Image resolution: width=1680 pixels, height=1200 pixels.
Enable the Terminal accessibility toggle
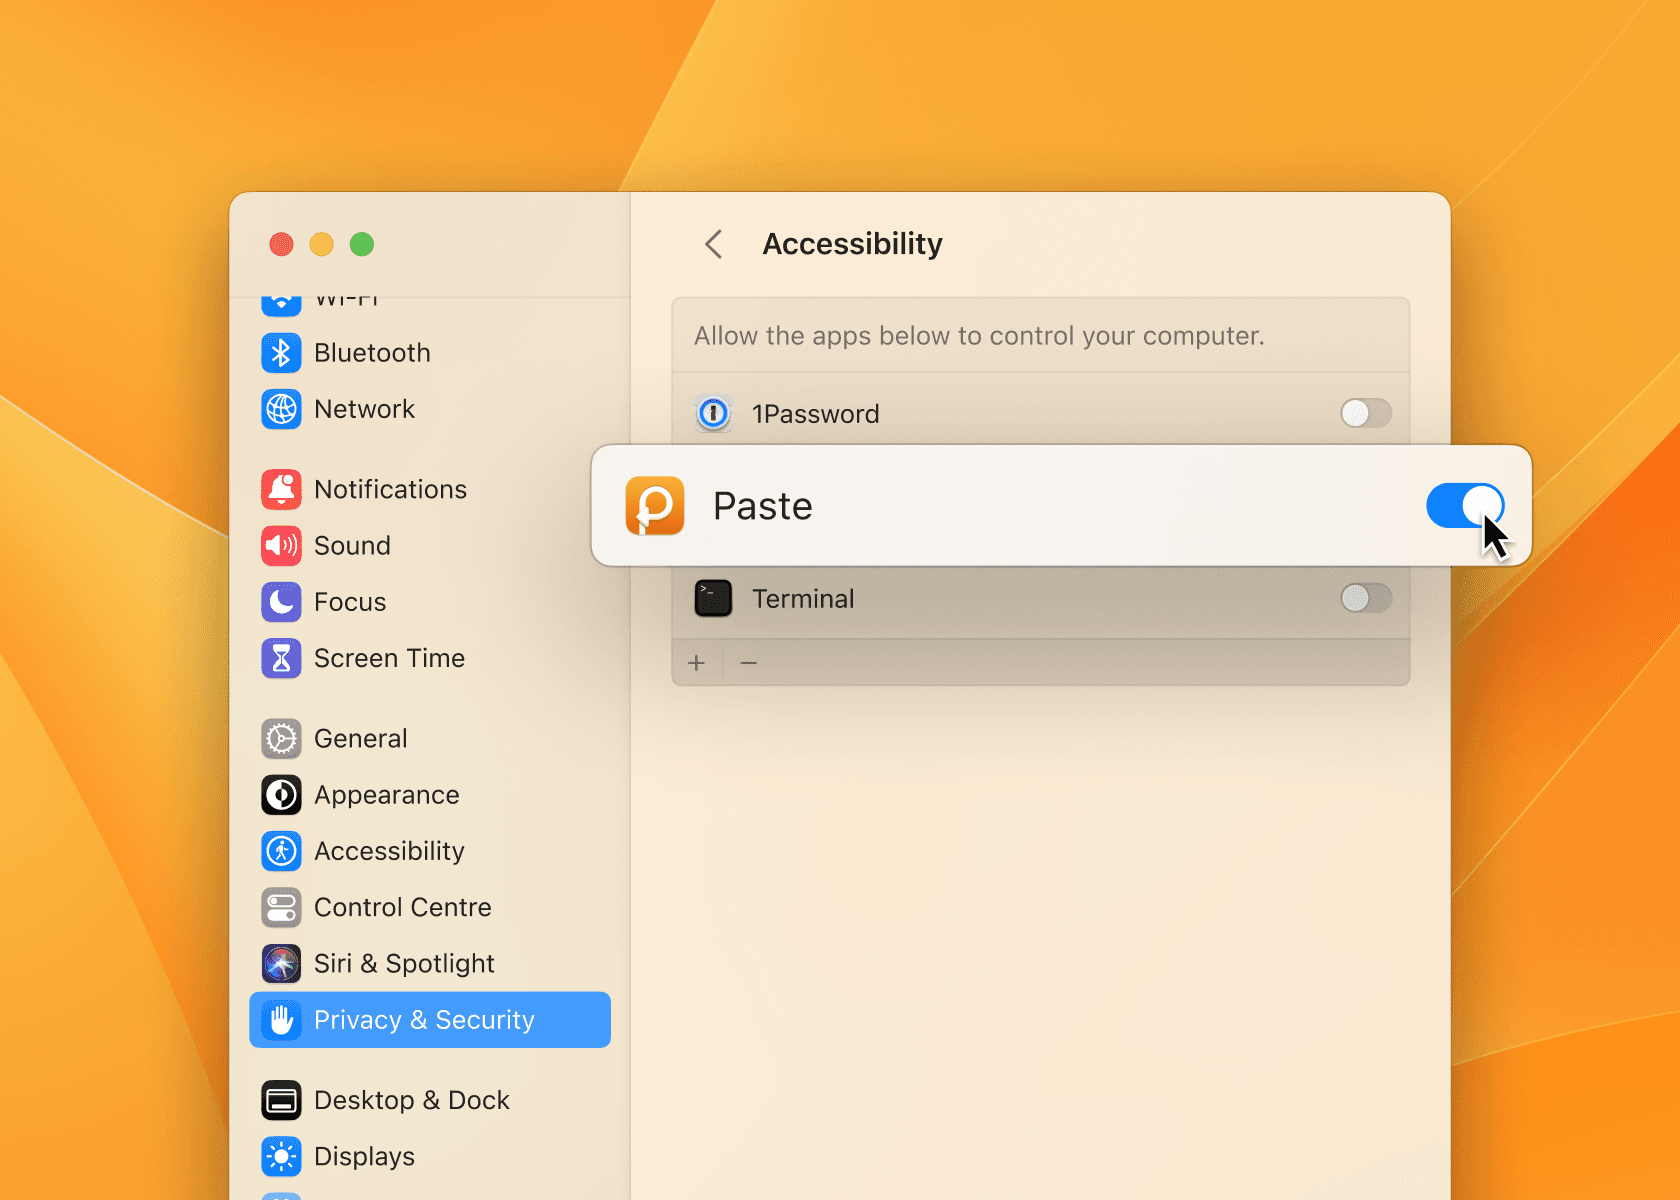tap(1365, 599)
